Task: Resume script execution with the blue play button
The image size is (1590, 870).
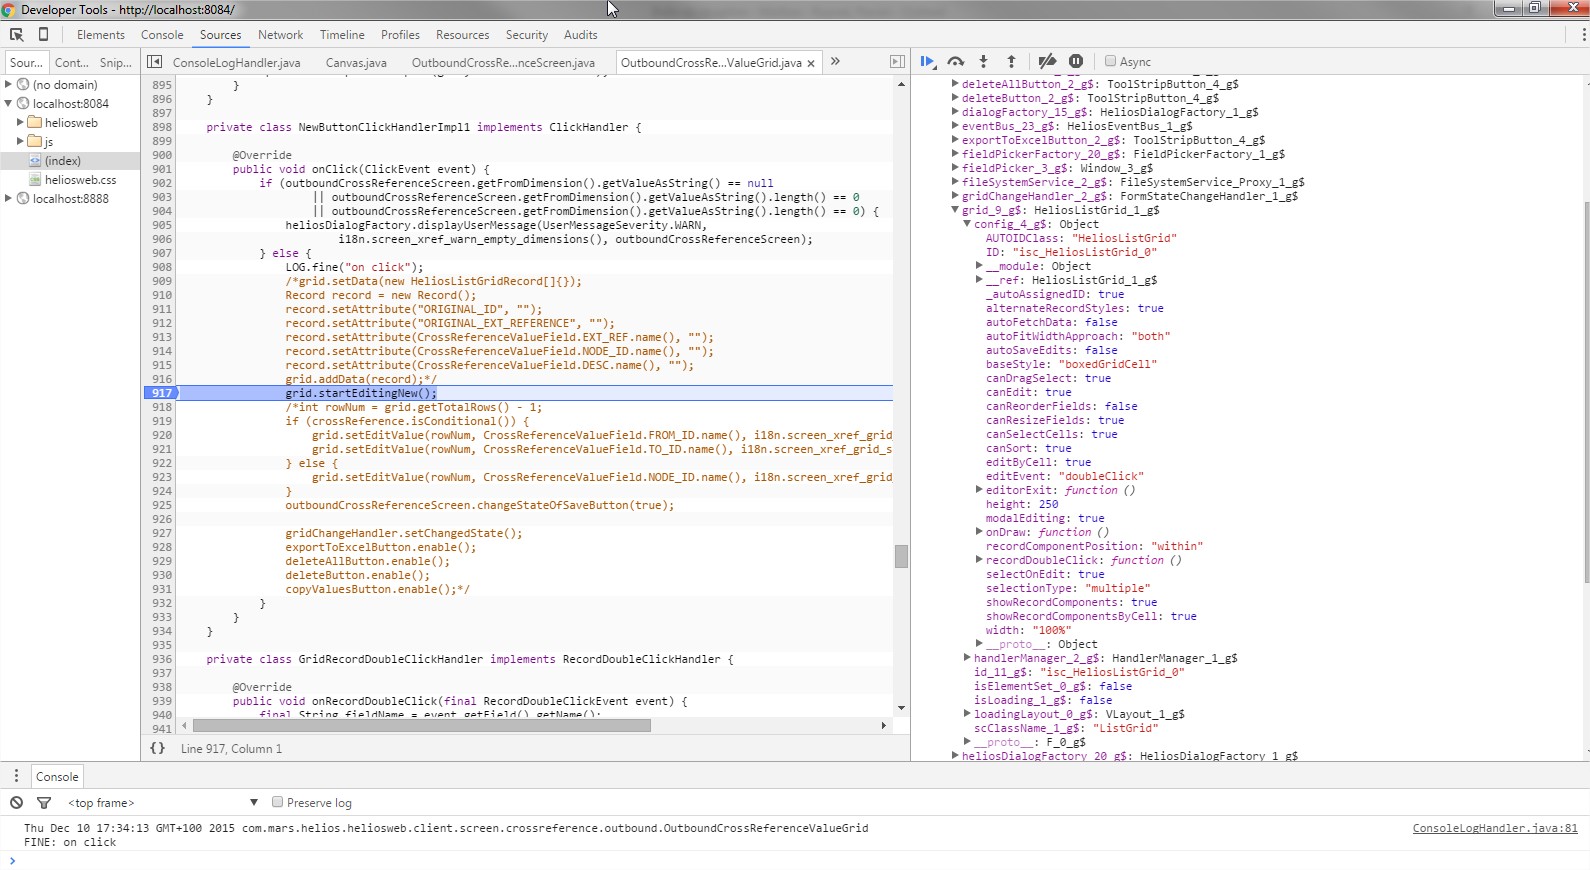Action: tap(927, 62)
